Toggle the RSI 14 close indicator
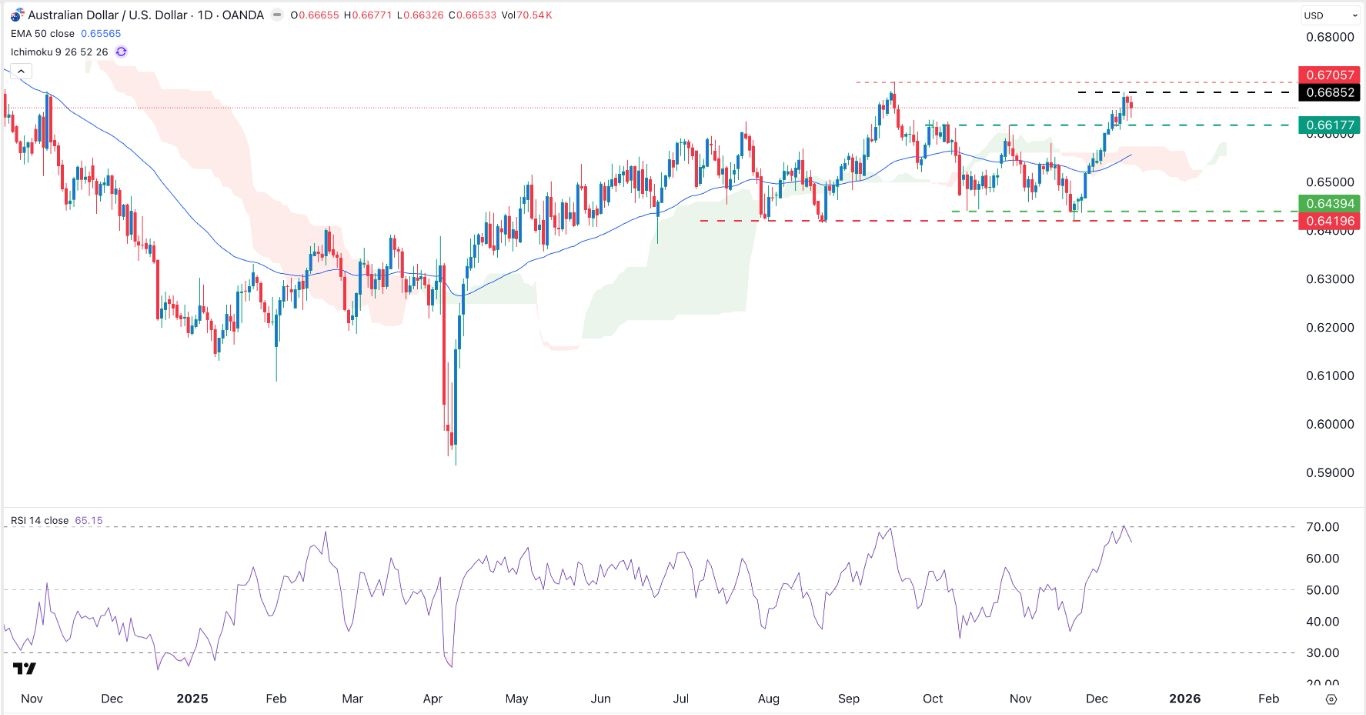The width and height of the screenshot is (1366, 715). 40,520
